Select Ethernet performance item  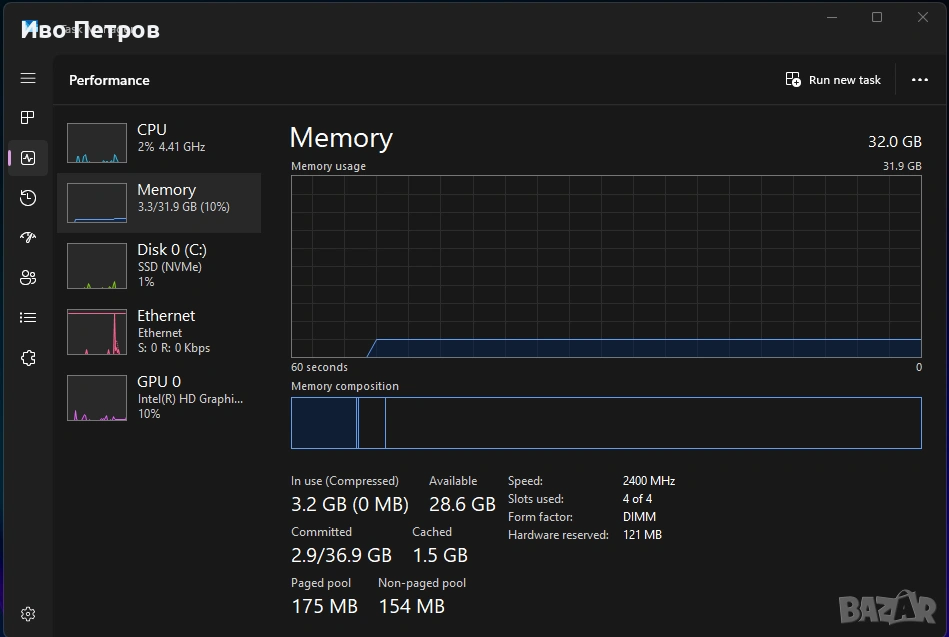pyautogui.click(x=160, y=330)
